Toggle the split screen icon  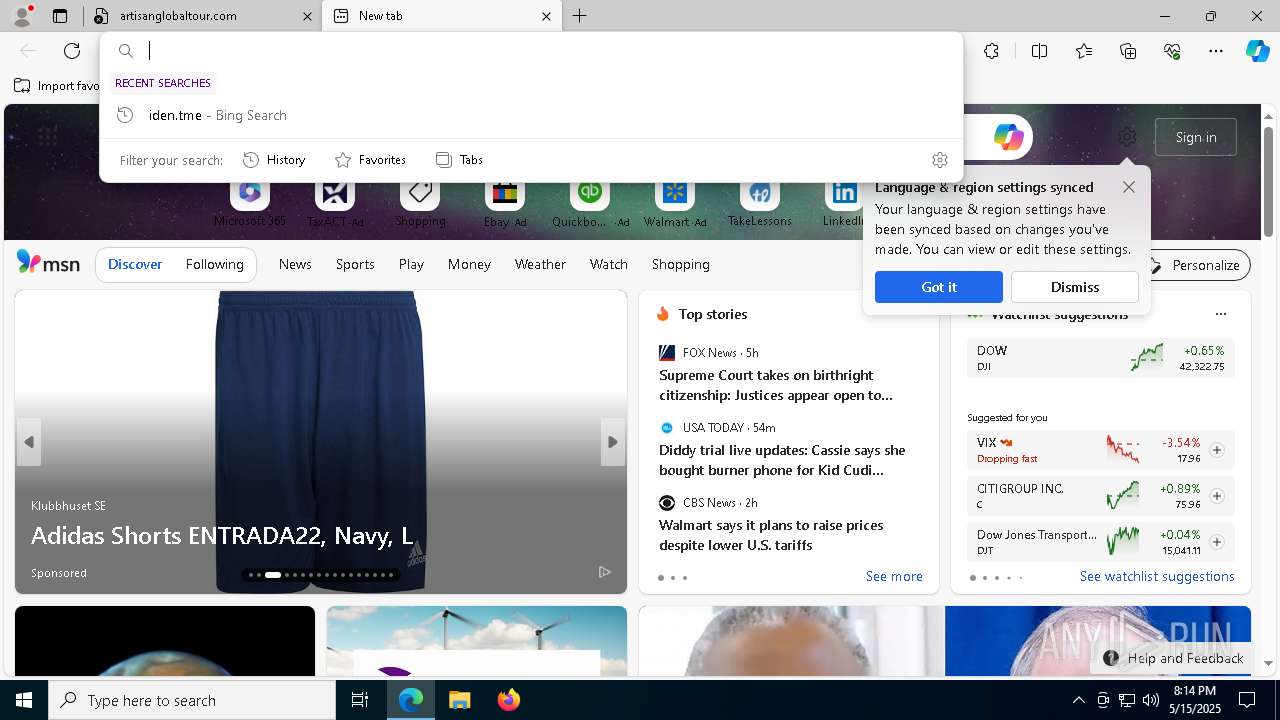[x=1039, y=51]
